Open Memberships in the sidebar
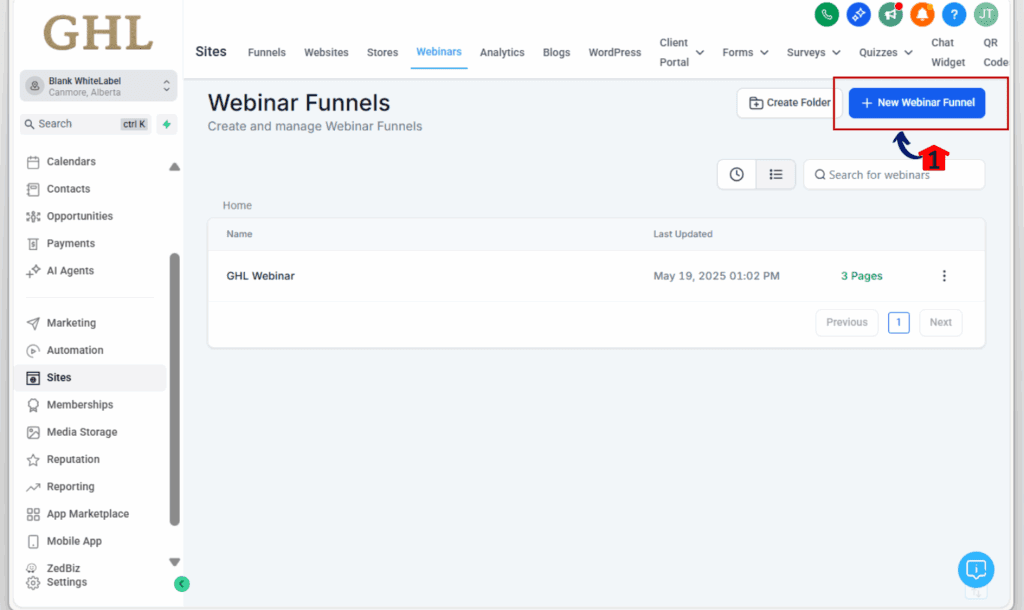1024x610 pixels. [80, 405]
